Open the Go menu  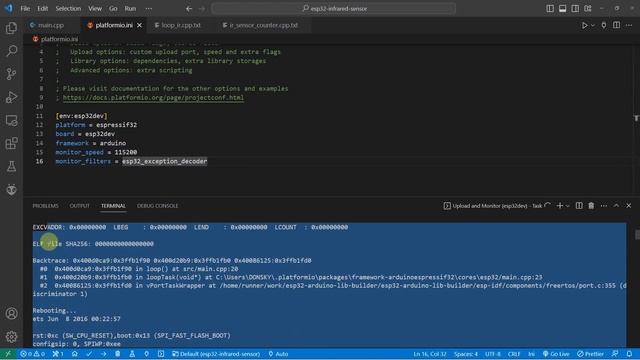point(113,9)
